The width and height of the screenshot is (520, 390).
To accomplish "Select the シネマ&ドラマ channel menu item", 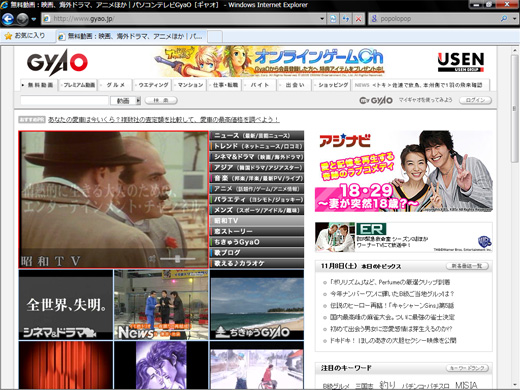I will tap(257, 157).
